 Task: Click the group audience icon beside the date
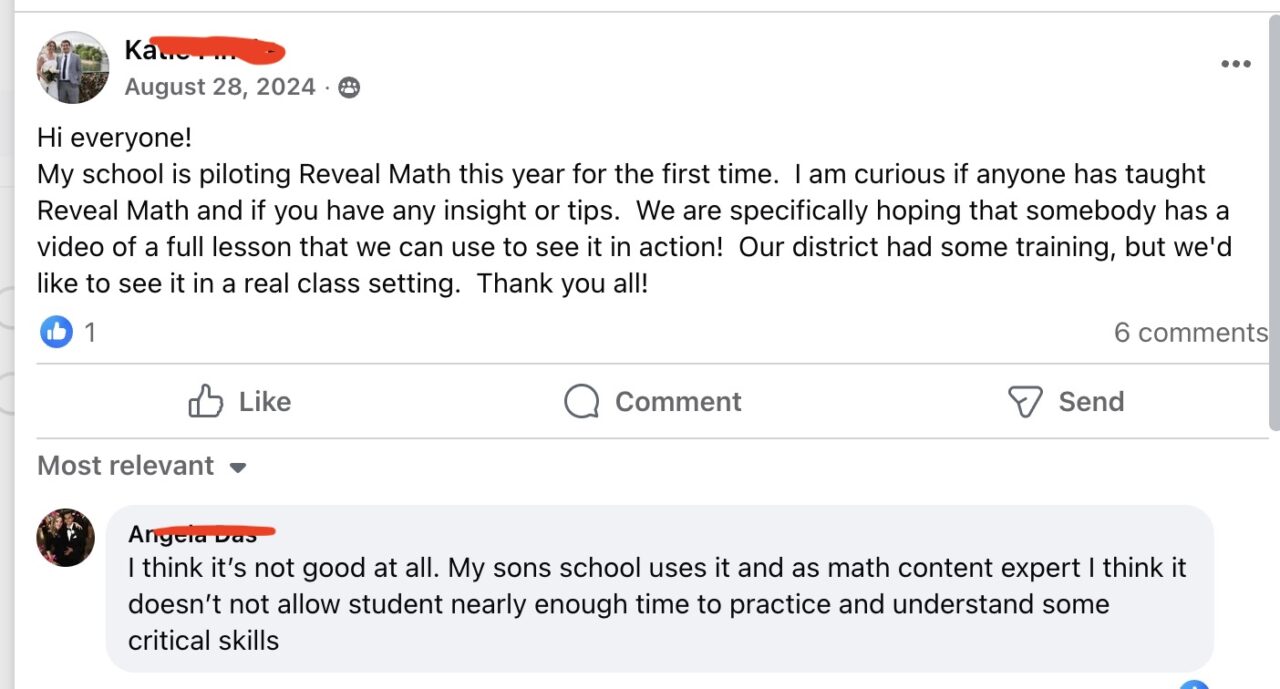pos(349,88)
